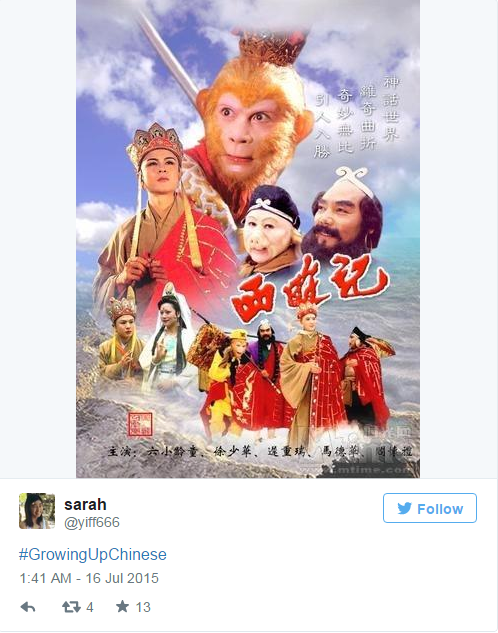Click the retweet icon

(x=71, y=607)
